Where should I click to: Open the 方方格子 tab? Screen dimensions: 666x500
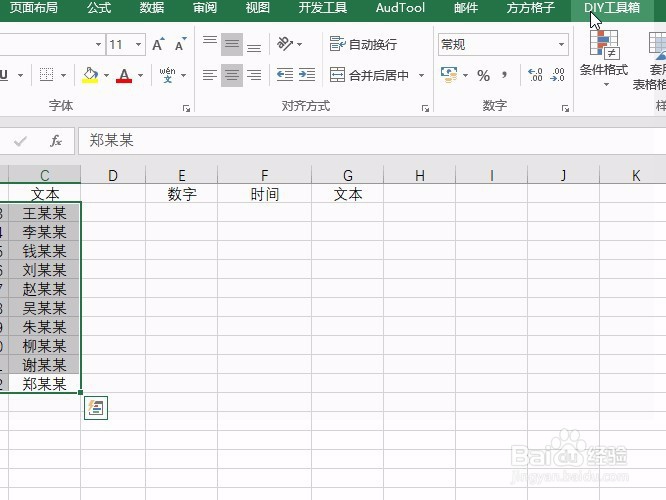pyautogui.click(x=531, y=8)
